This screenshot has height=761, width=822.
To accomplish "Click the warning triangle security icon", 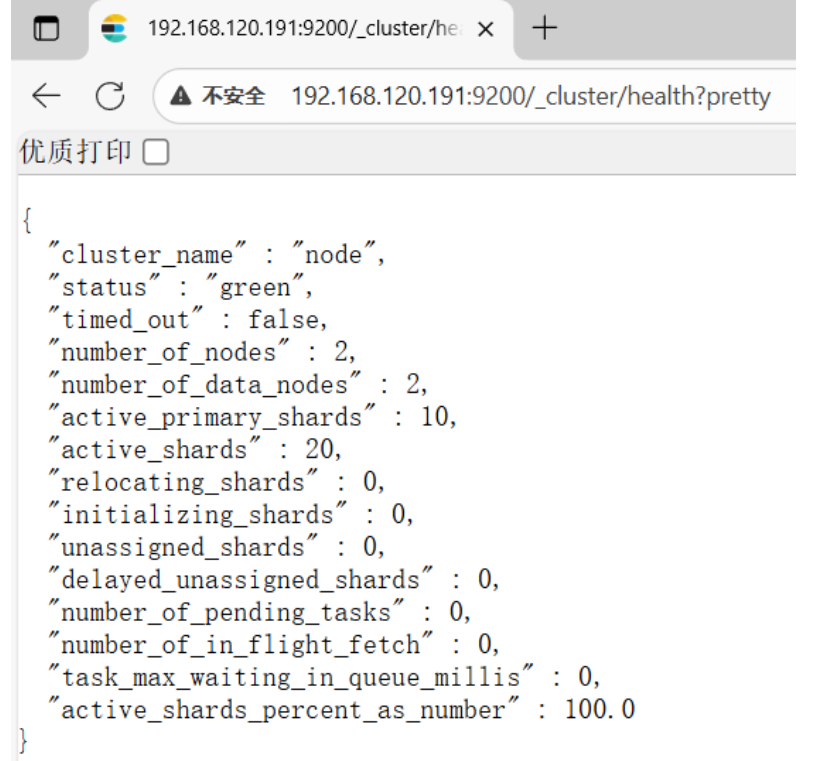I will coord(181,97).
